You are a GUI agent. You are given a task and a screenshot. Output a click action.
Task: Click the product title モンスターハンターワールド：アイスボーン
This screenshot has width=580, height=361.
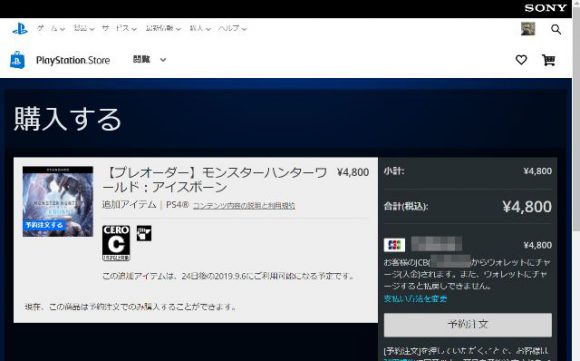215,180
